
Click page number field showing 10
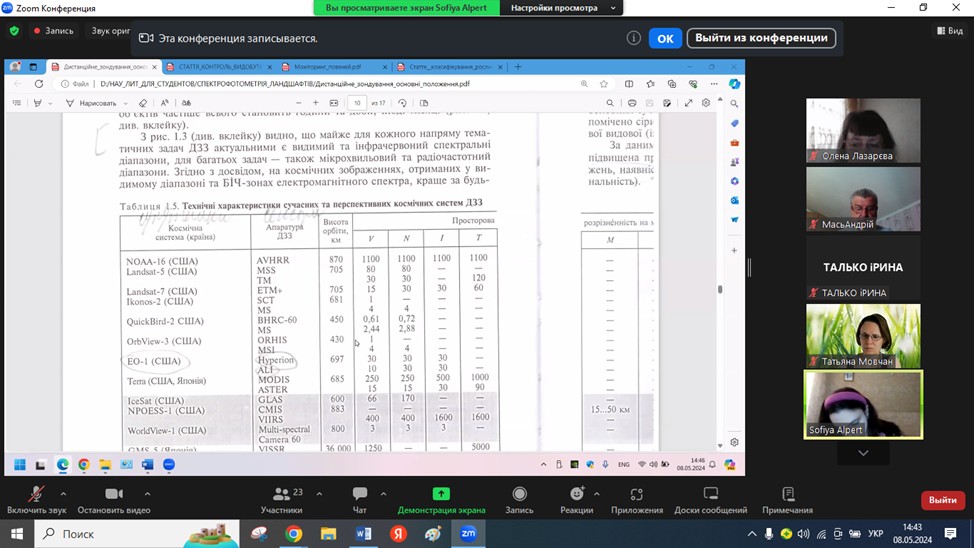[357, 103]
